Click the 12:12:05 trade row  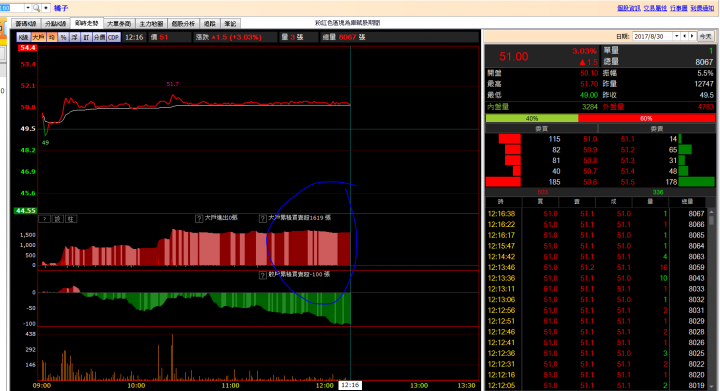pos(596,385)
